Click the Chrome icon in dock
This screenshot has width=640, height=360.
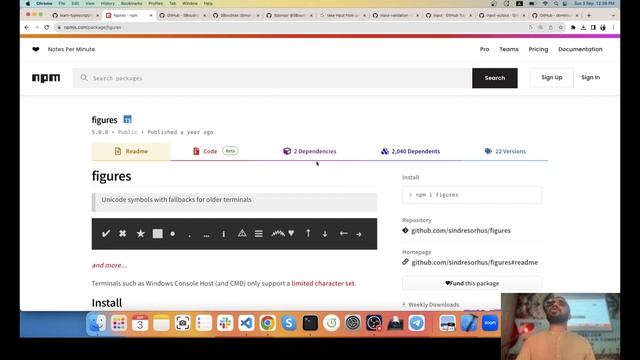click(267, 323)
